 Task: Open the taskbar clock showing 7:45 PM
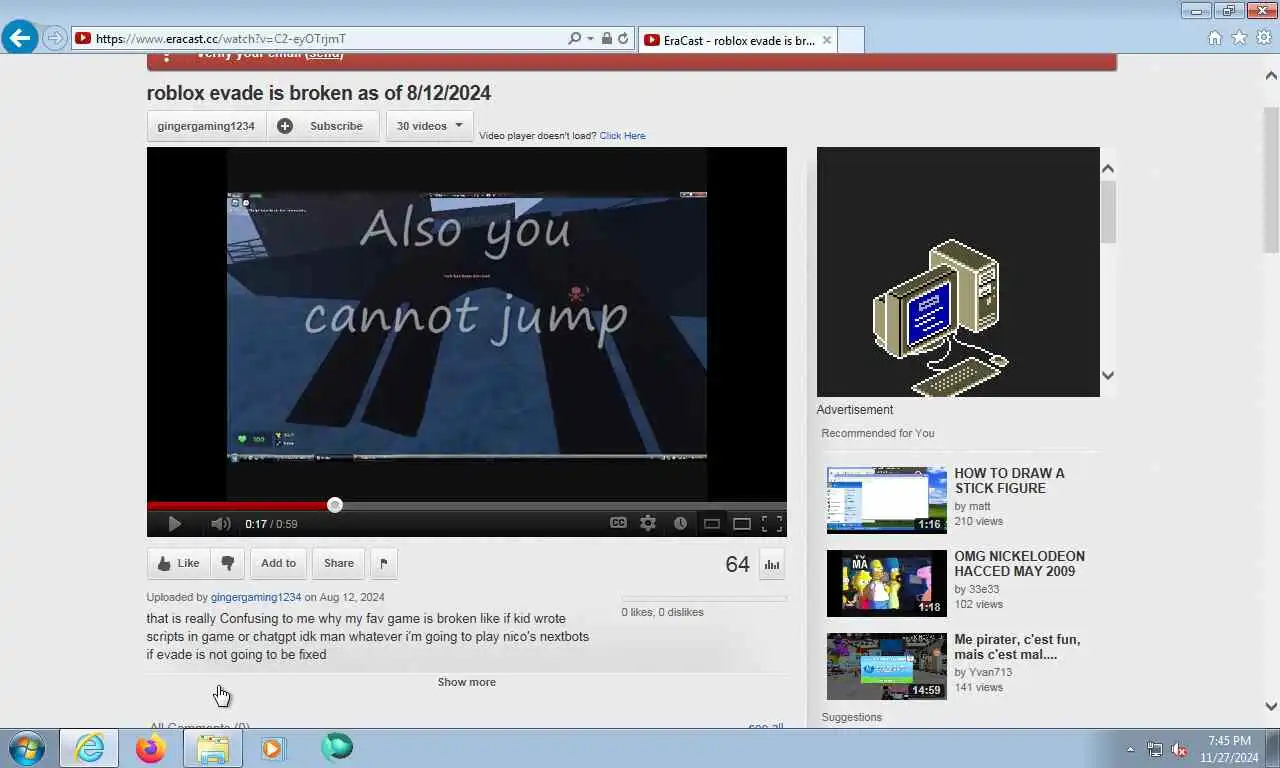click(x=1229, y=749)
